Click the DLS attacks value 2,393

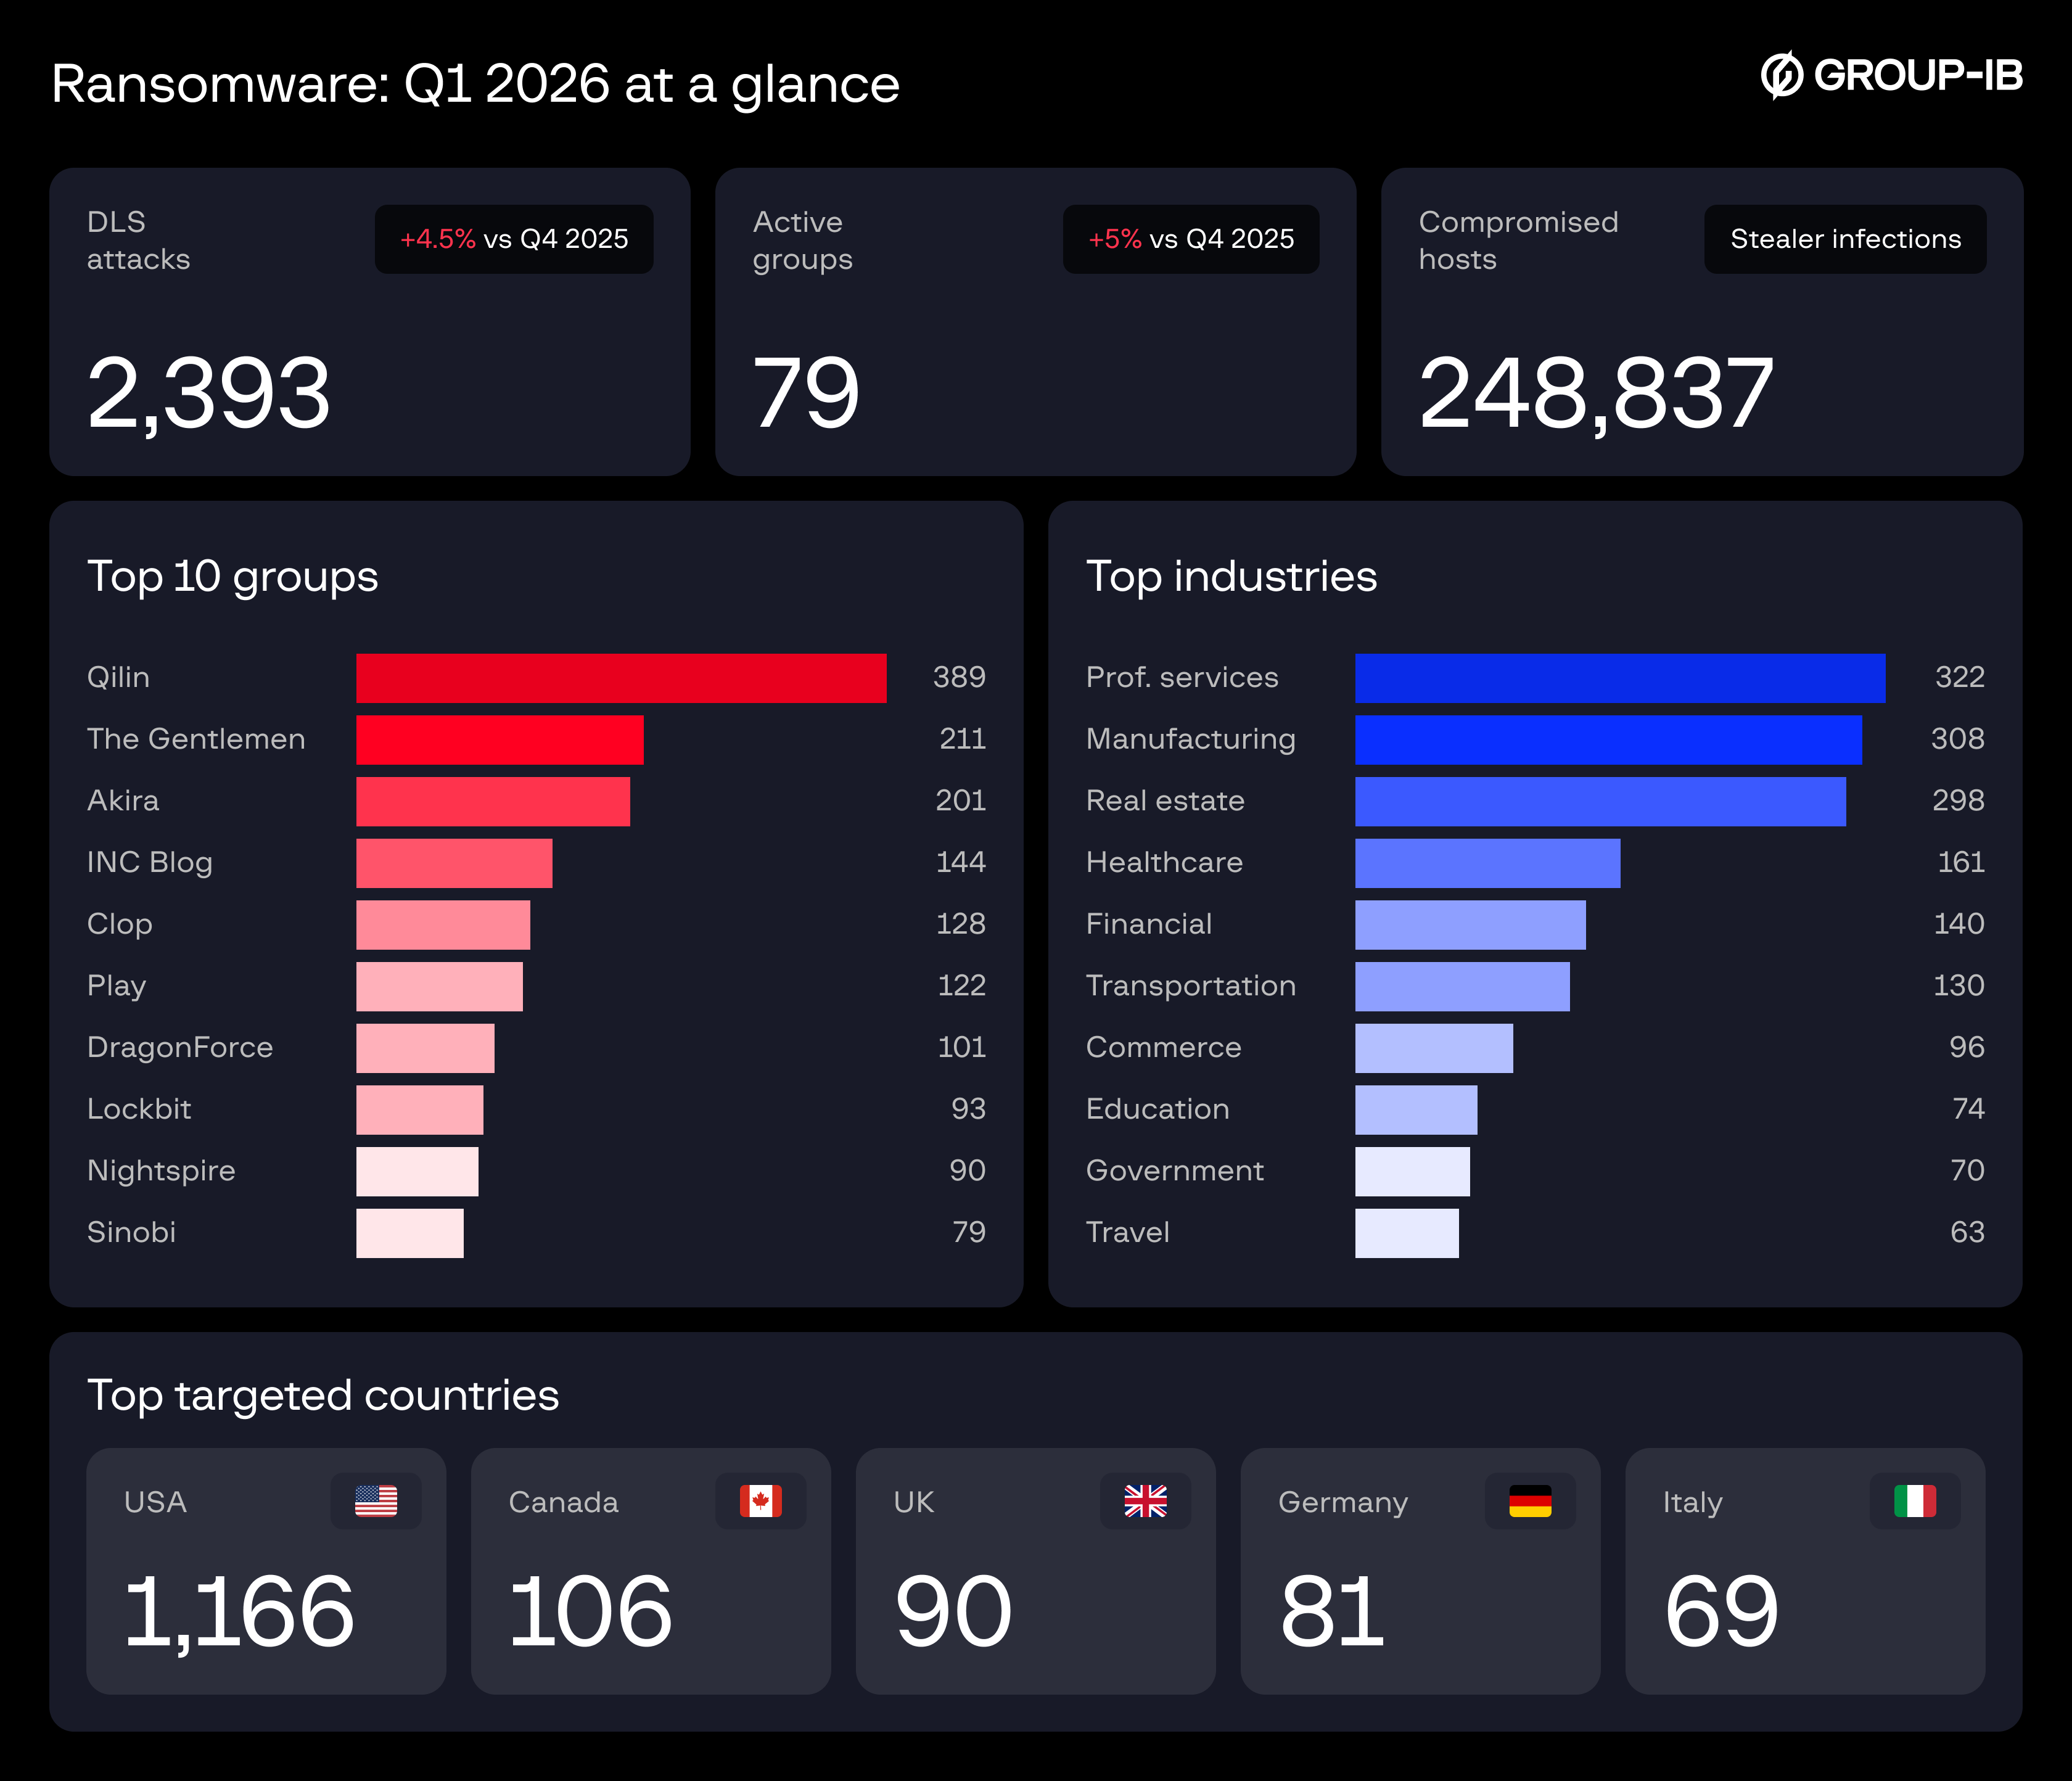pyautogui.click(x=208, y=395)
